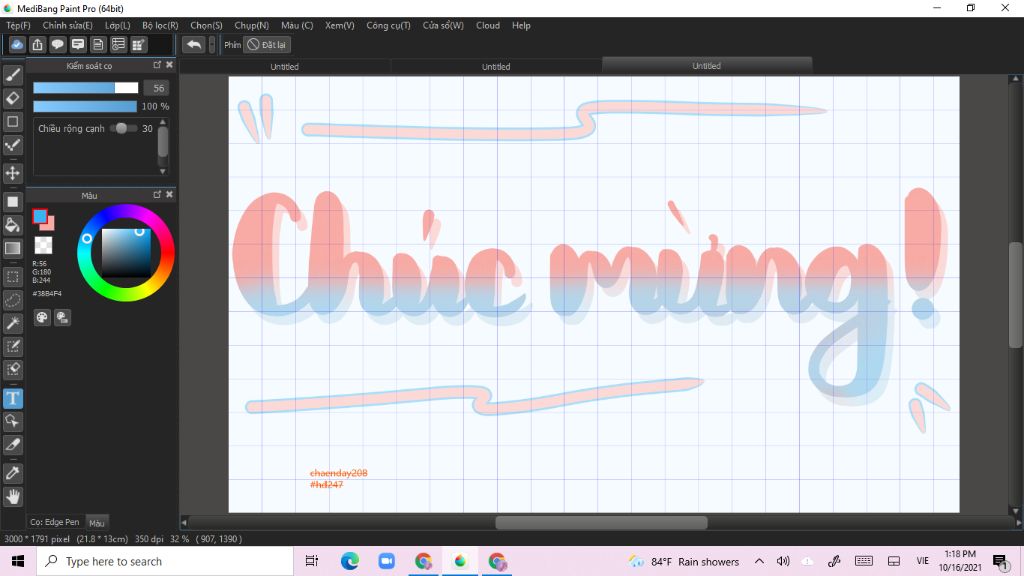
Task: Select the rectangular Select tool
Action: tap(12, 276)
